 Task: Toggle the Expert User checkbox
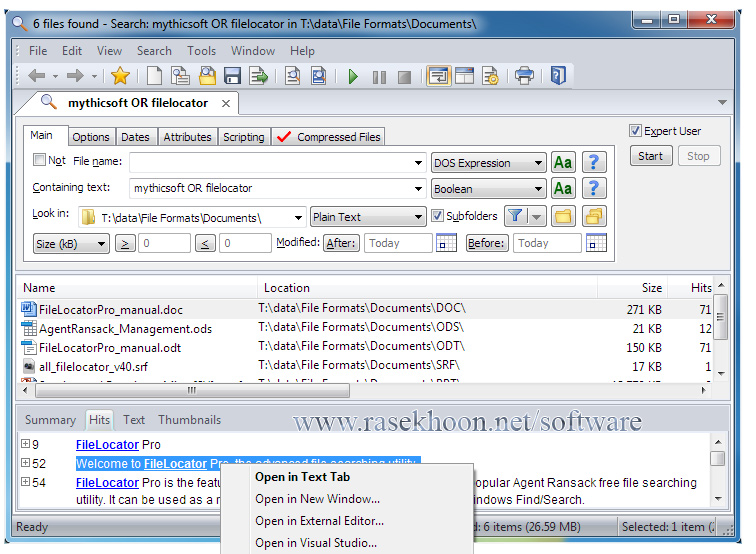635,131
